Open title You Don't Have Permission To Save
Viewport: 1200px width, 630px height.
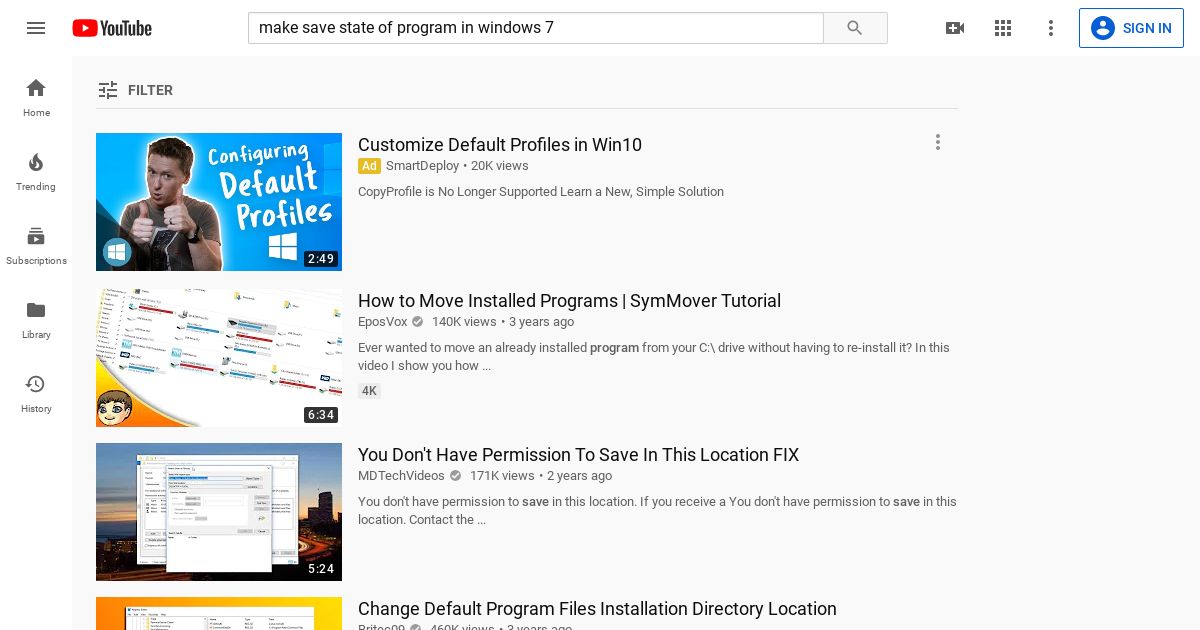pos(578,455)
